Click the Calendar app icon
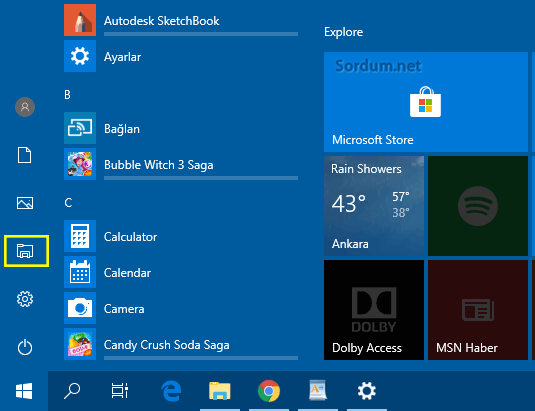This screenshot has height=411, width=535. coord(80,272)
